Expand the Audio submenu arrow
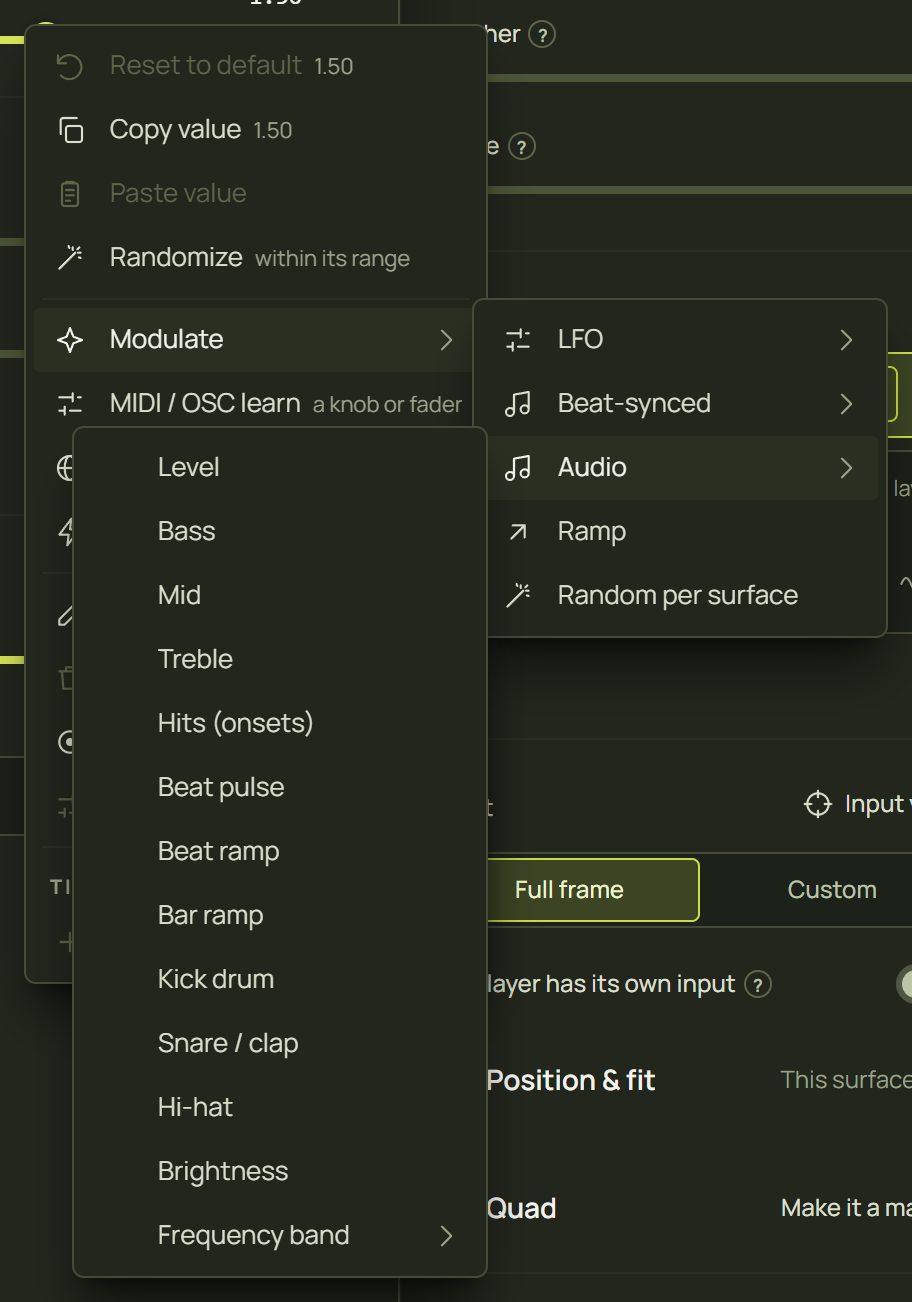This screenshot has width=912, height=1302. 847,468
